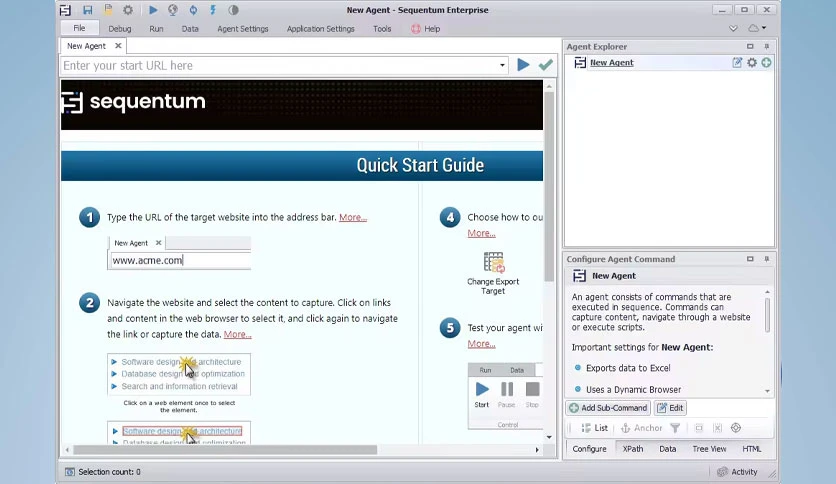The height and width of the screenshot is (484, 836).
Task: Click the green plus icon on the New Agent row
Action: coord(766,62)
